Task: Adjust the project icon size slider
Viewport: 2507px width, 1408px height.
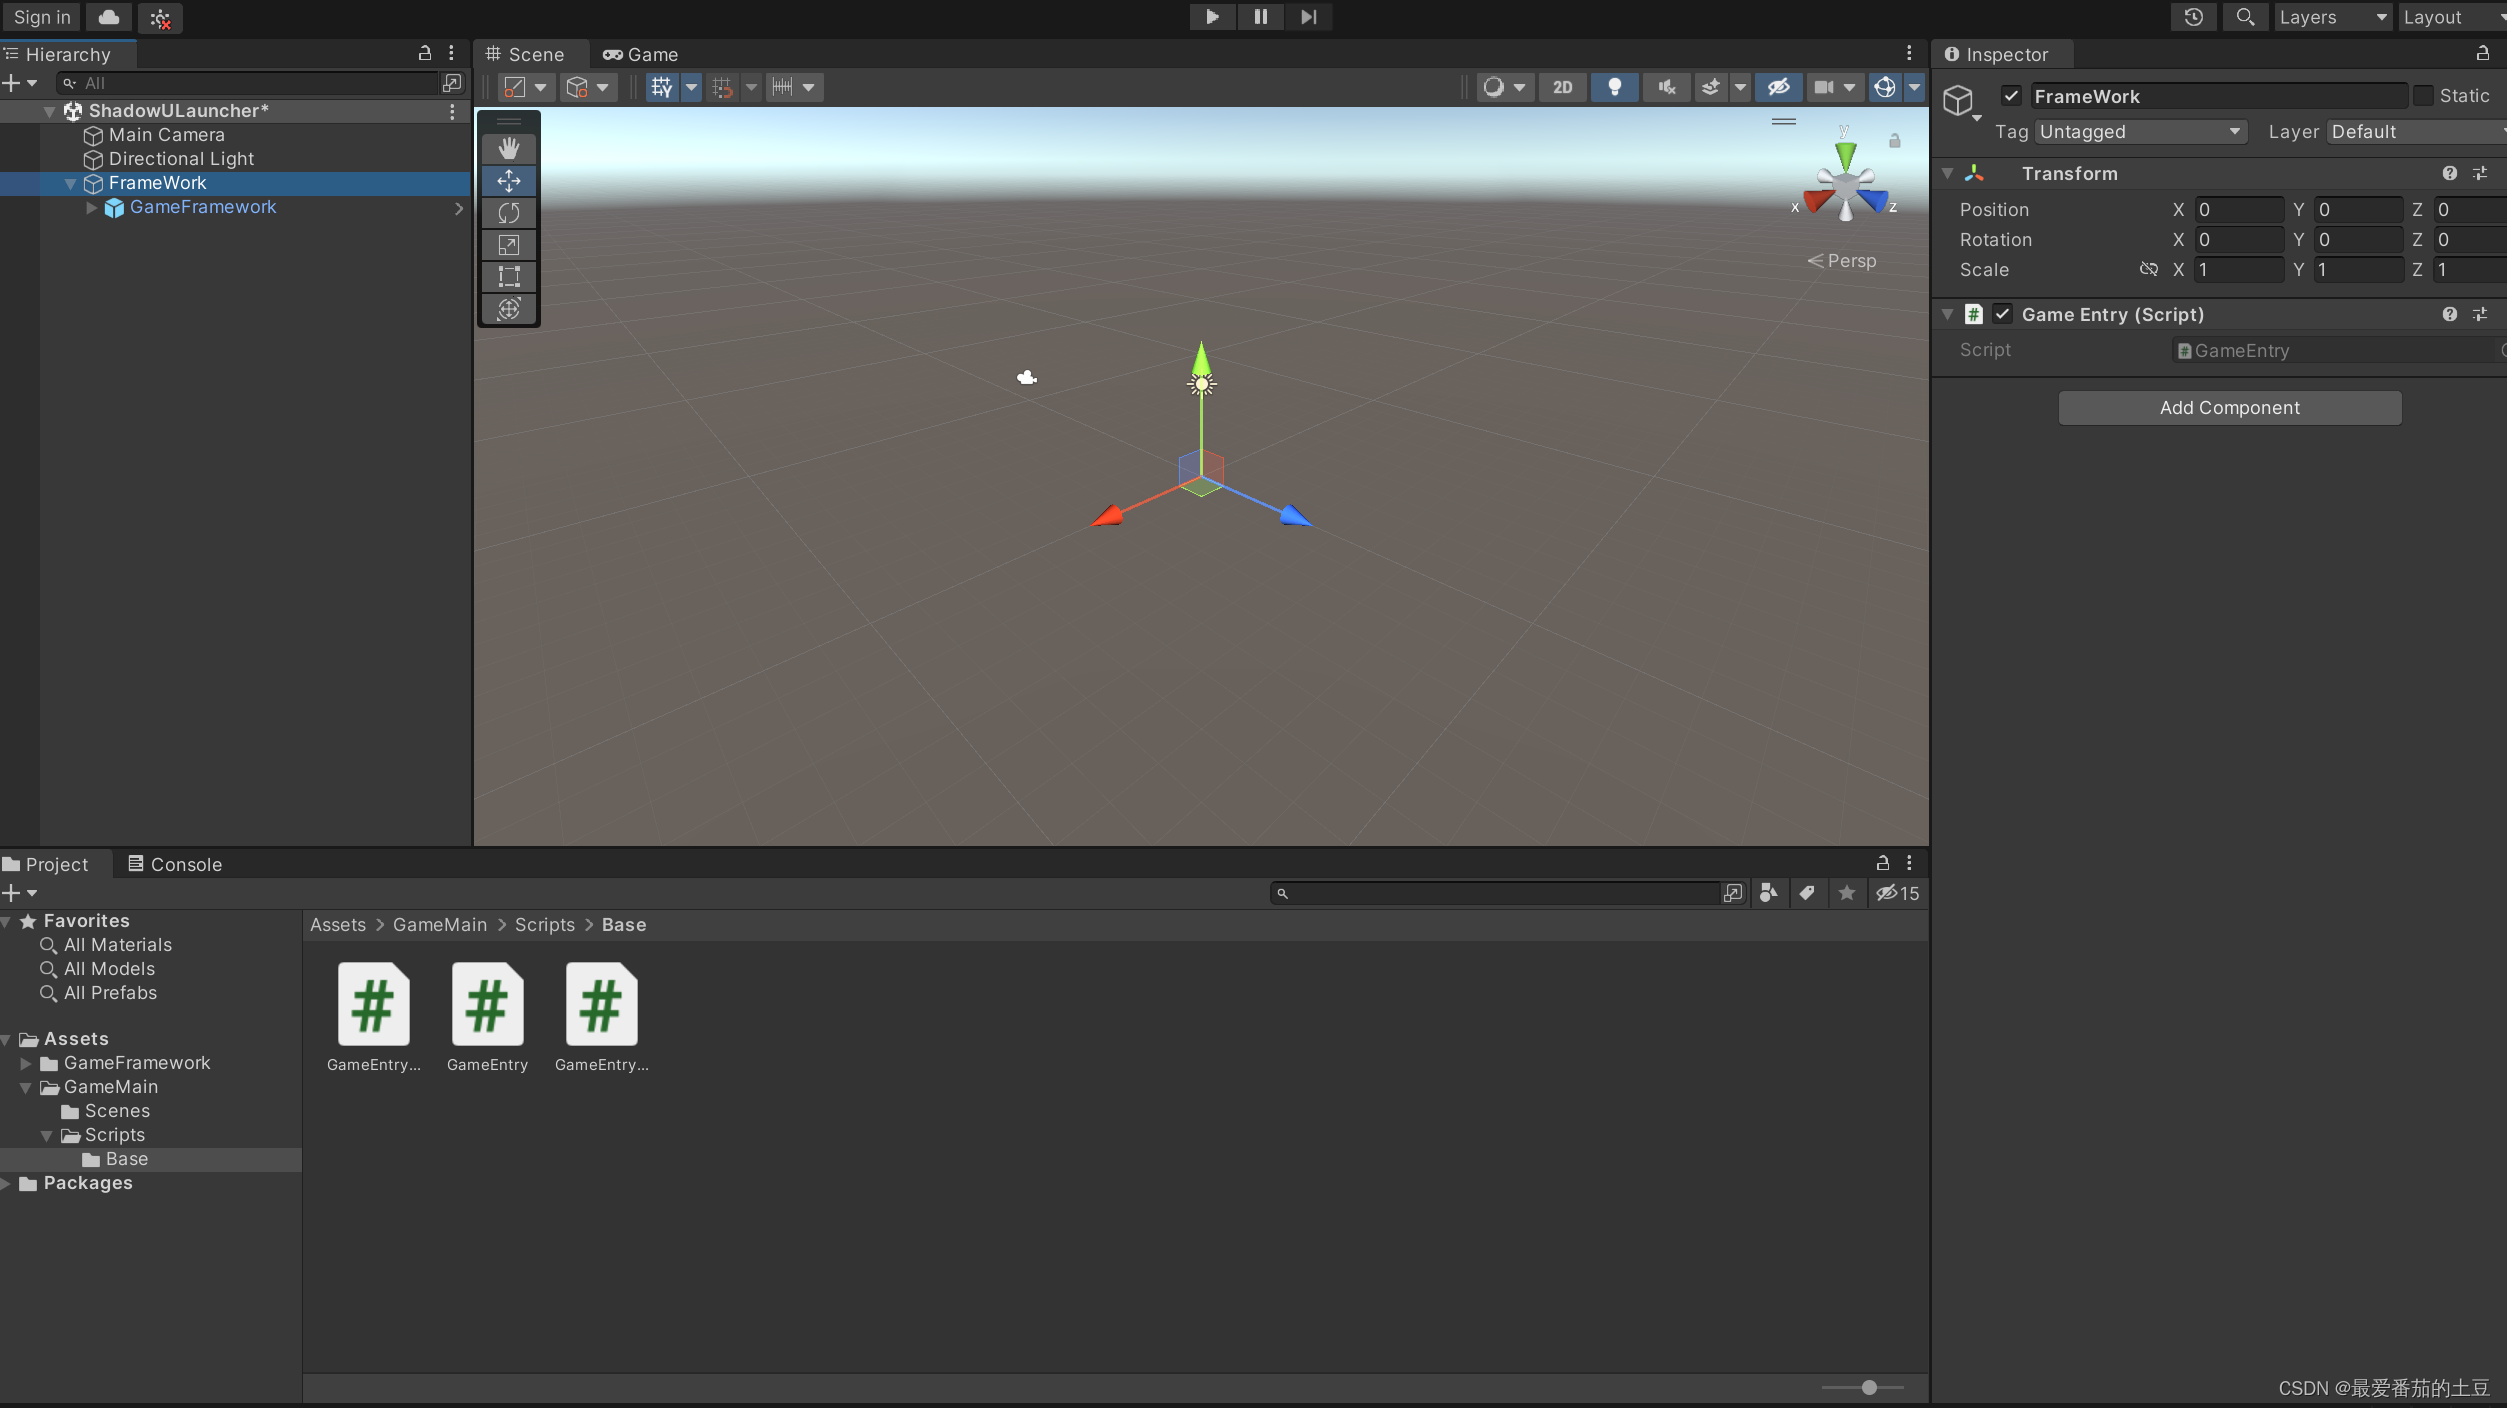Action: [1868, 1387]
